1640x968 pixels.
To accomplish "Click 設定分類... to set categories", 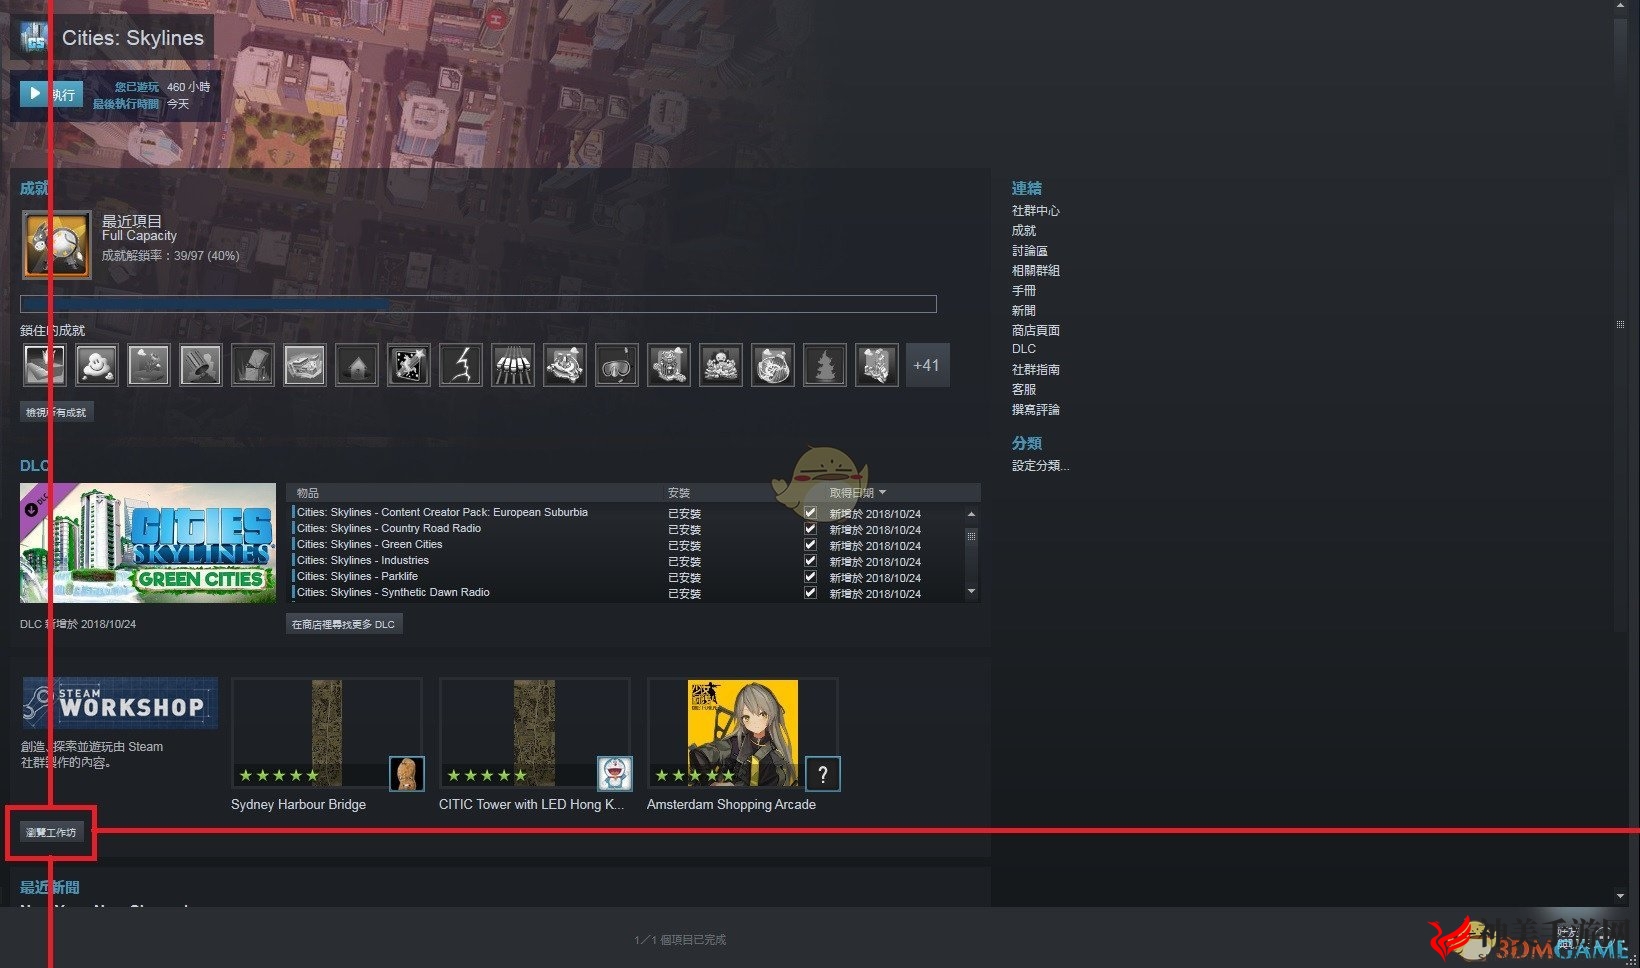I will click(1040, 466).
